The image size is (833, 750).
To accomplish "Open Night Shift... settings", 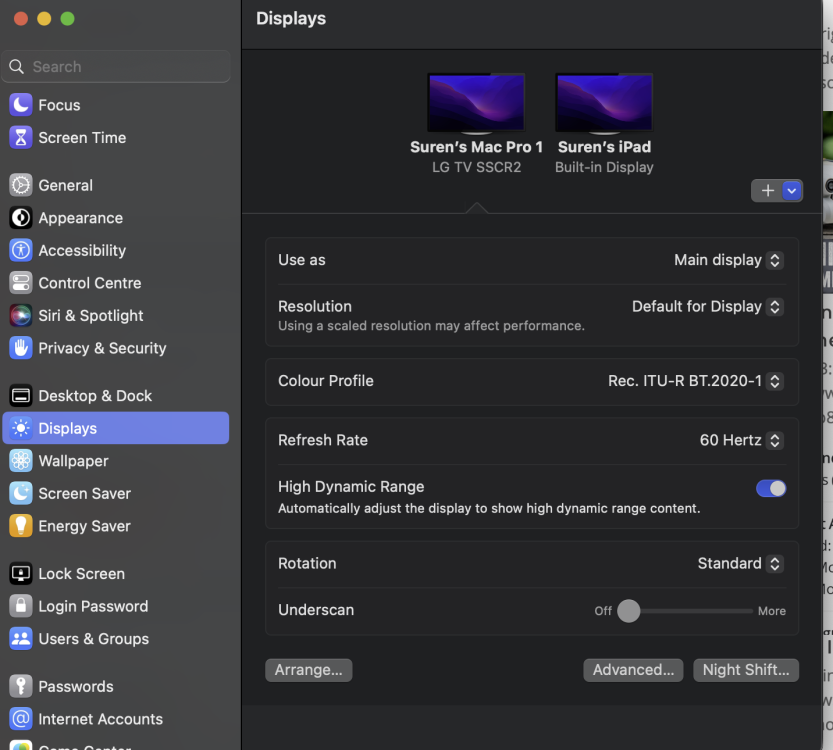I will pyautogui.click(x=746, y=670).
